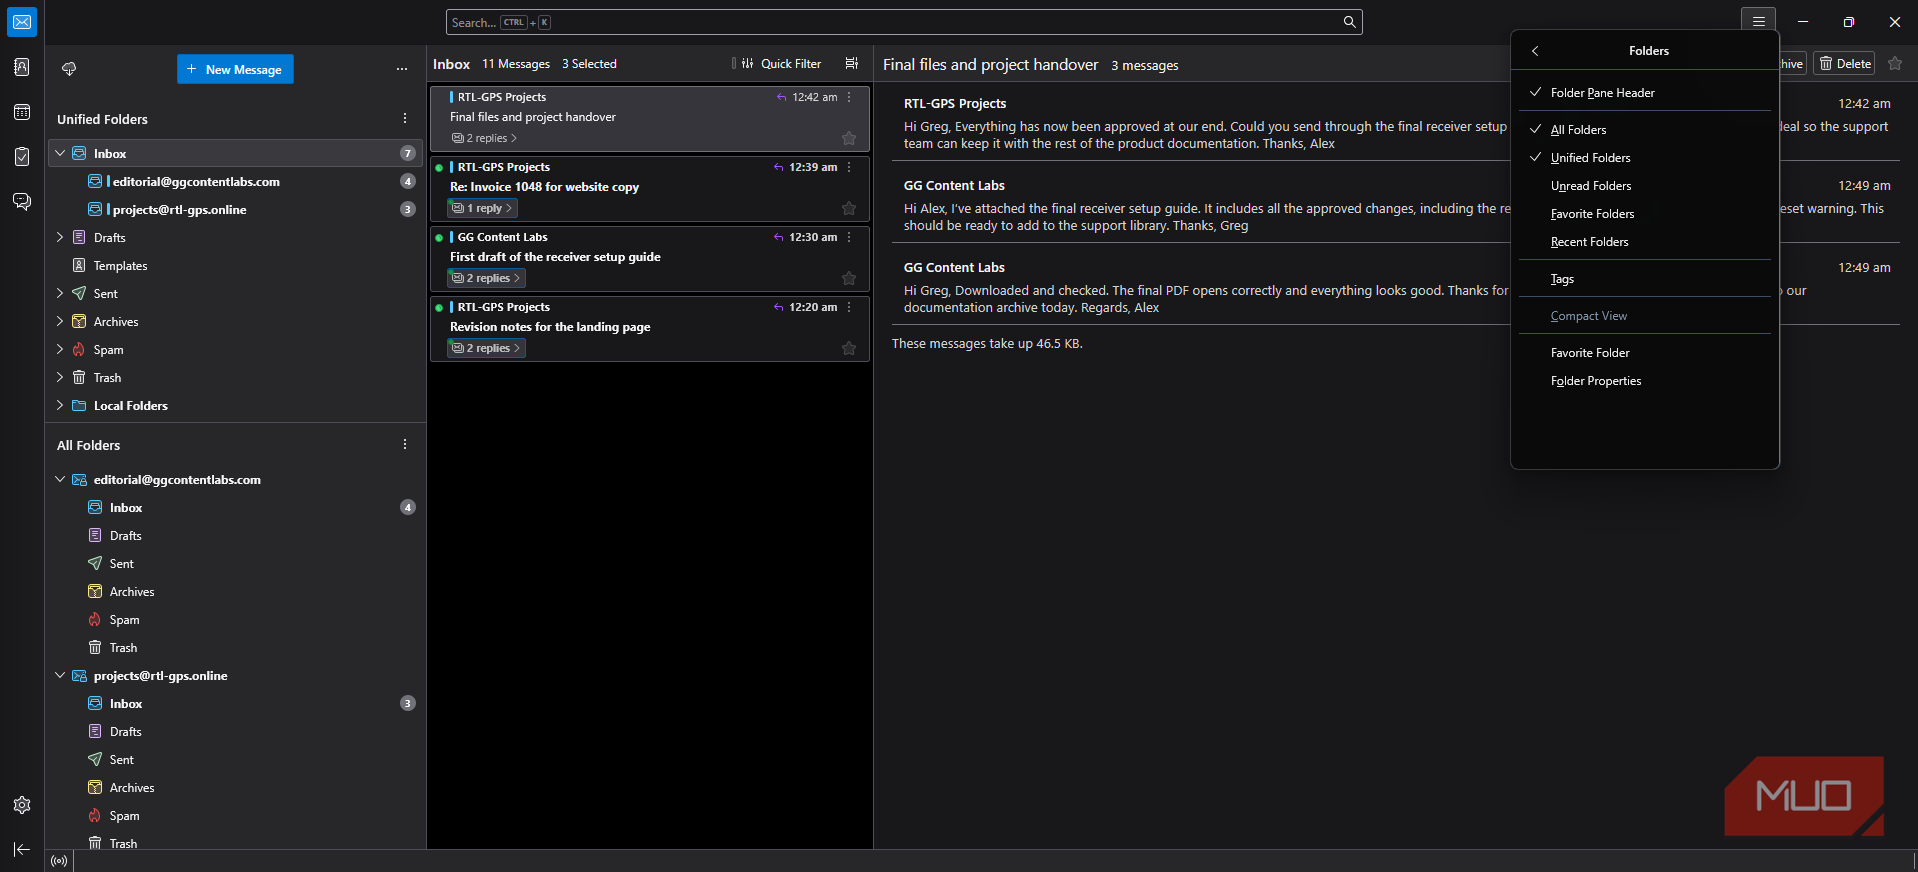
Task: Open the Templates folder
Action: click(236, 265)
